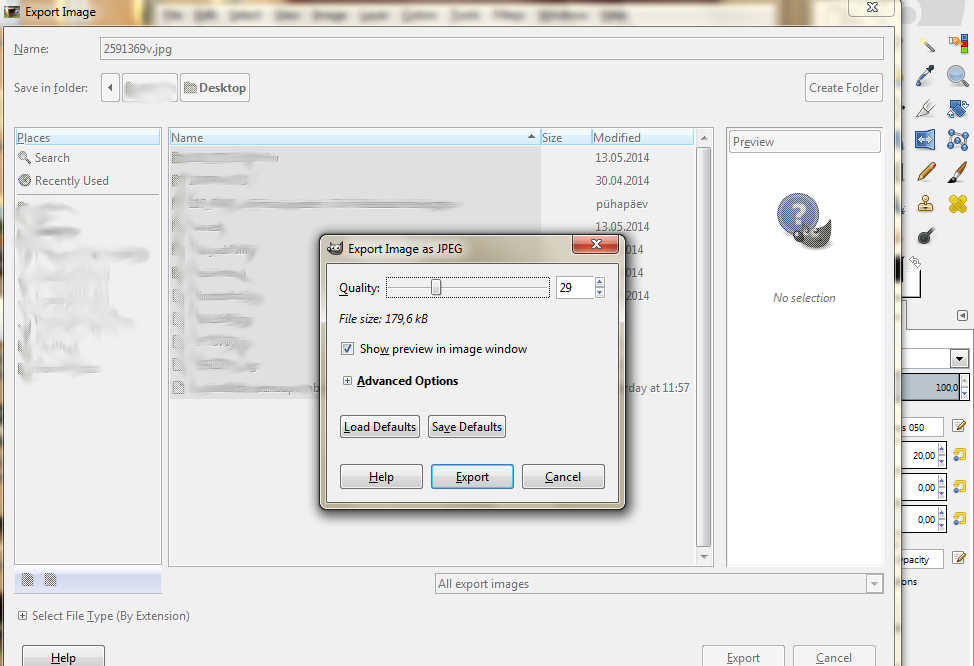Click the Load Defaults button
The width and height of the screenshot is (974, 666).
point(380,427)
